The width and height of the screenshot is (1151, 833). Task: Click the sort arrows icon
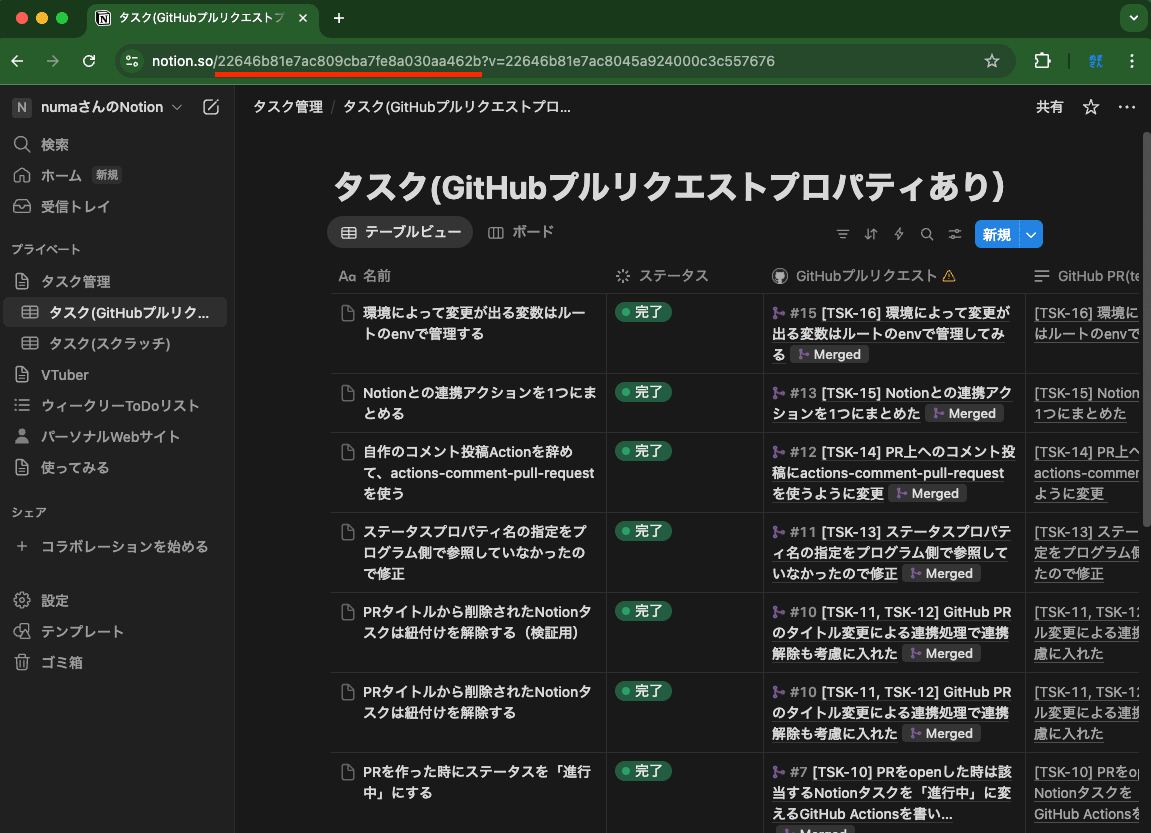(x=871, y=234)
